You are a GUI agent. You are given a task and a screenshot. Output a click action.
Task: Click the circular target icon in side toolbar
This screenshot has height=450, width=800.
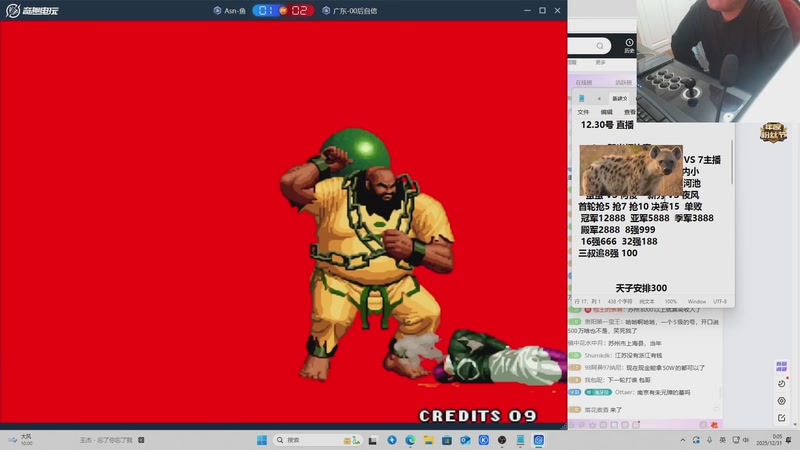point(782,401)
